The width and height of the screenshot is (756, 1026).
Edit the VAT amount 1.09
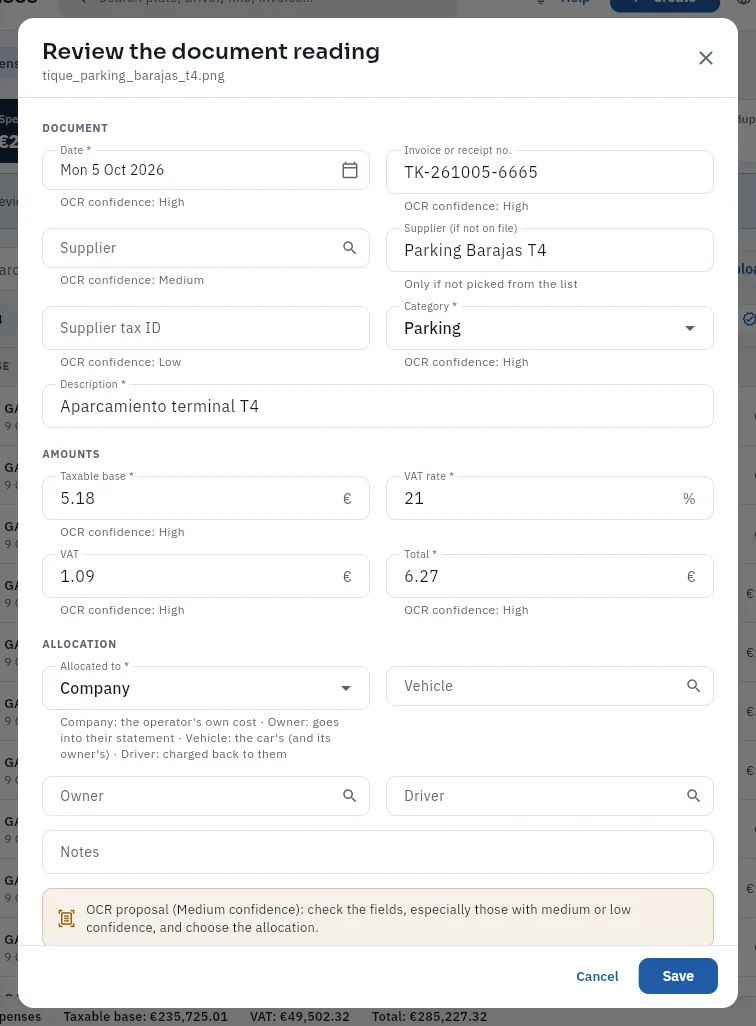206,576
